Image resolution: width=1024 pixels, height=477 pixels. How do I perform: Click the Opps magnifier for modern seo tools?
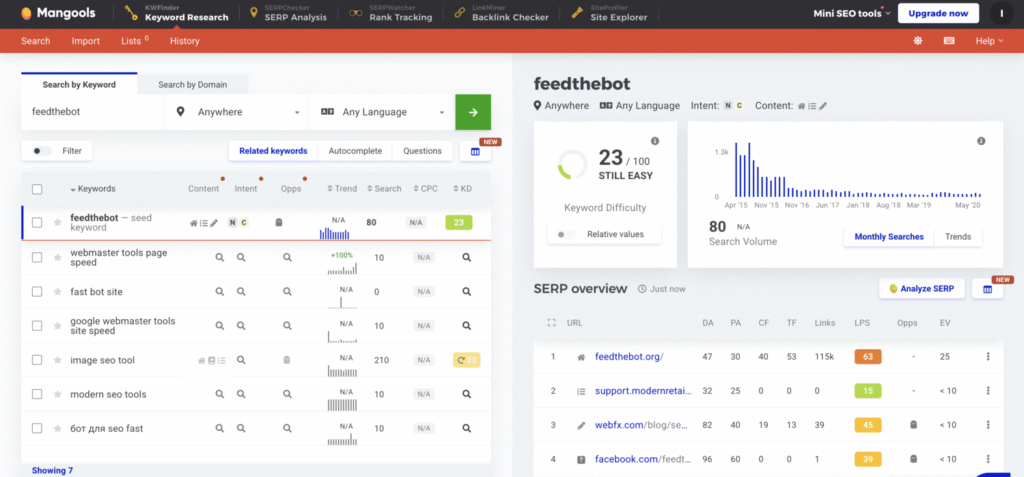point(287,394)
